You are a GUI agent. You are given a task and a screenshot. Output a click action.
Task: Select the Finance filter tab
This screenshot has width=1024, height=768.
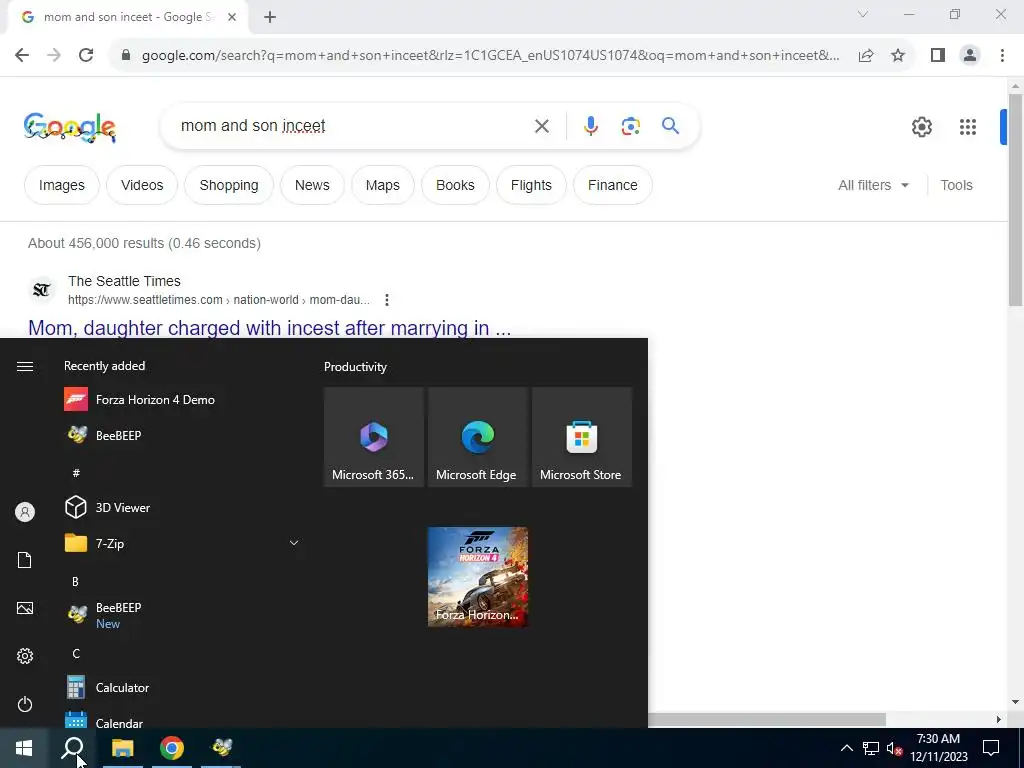(x=613, y=185)
